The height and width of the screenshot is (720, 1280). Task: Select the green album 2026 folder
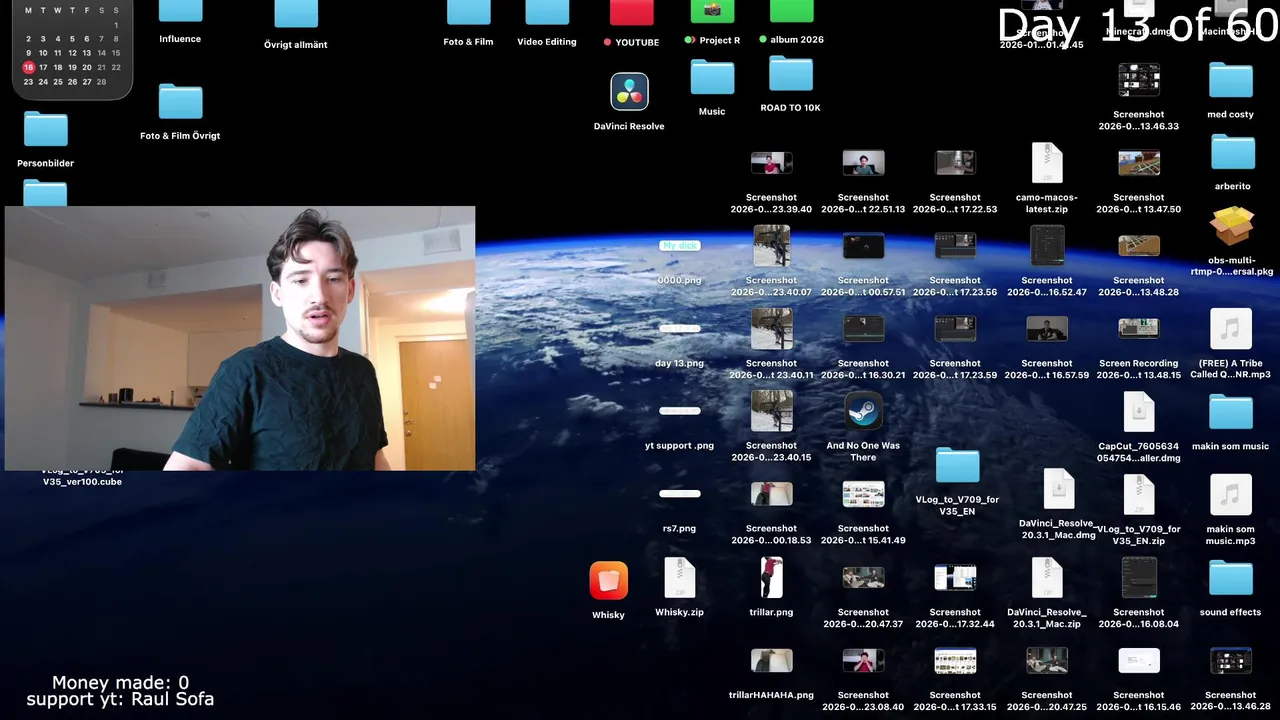(791, 11)
